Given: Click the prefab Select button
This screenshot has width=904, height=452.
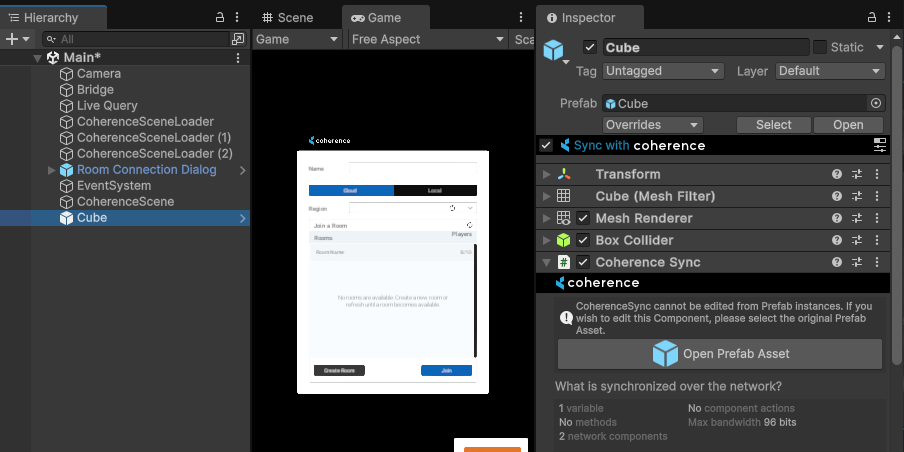Looking at the screenshot, I should coord(773,125).
